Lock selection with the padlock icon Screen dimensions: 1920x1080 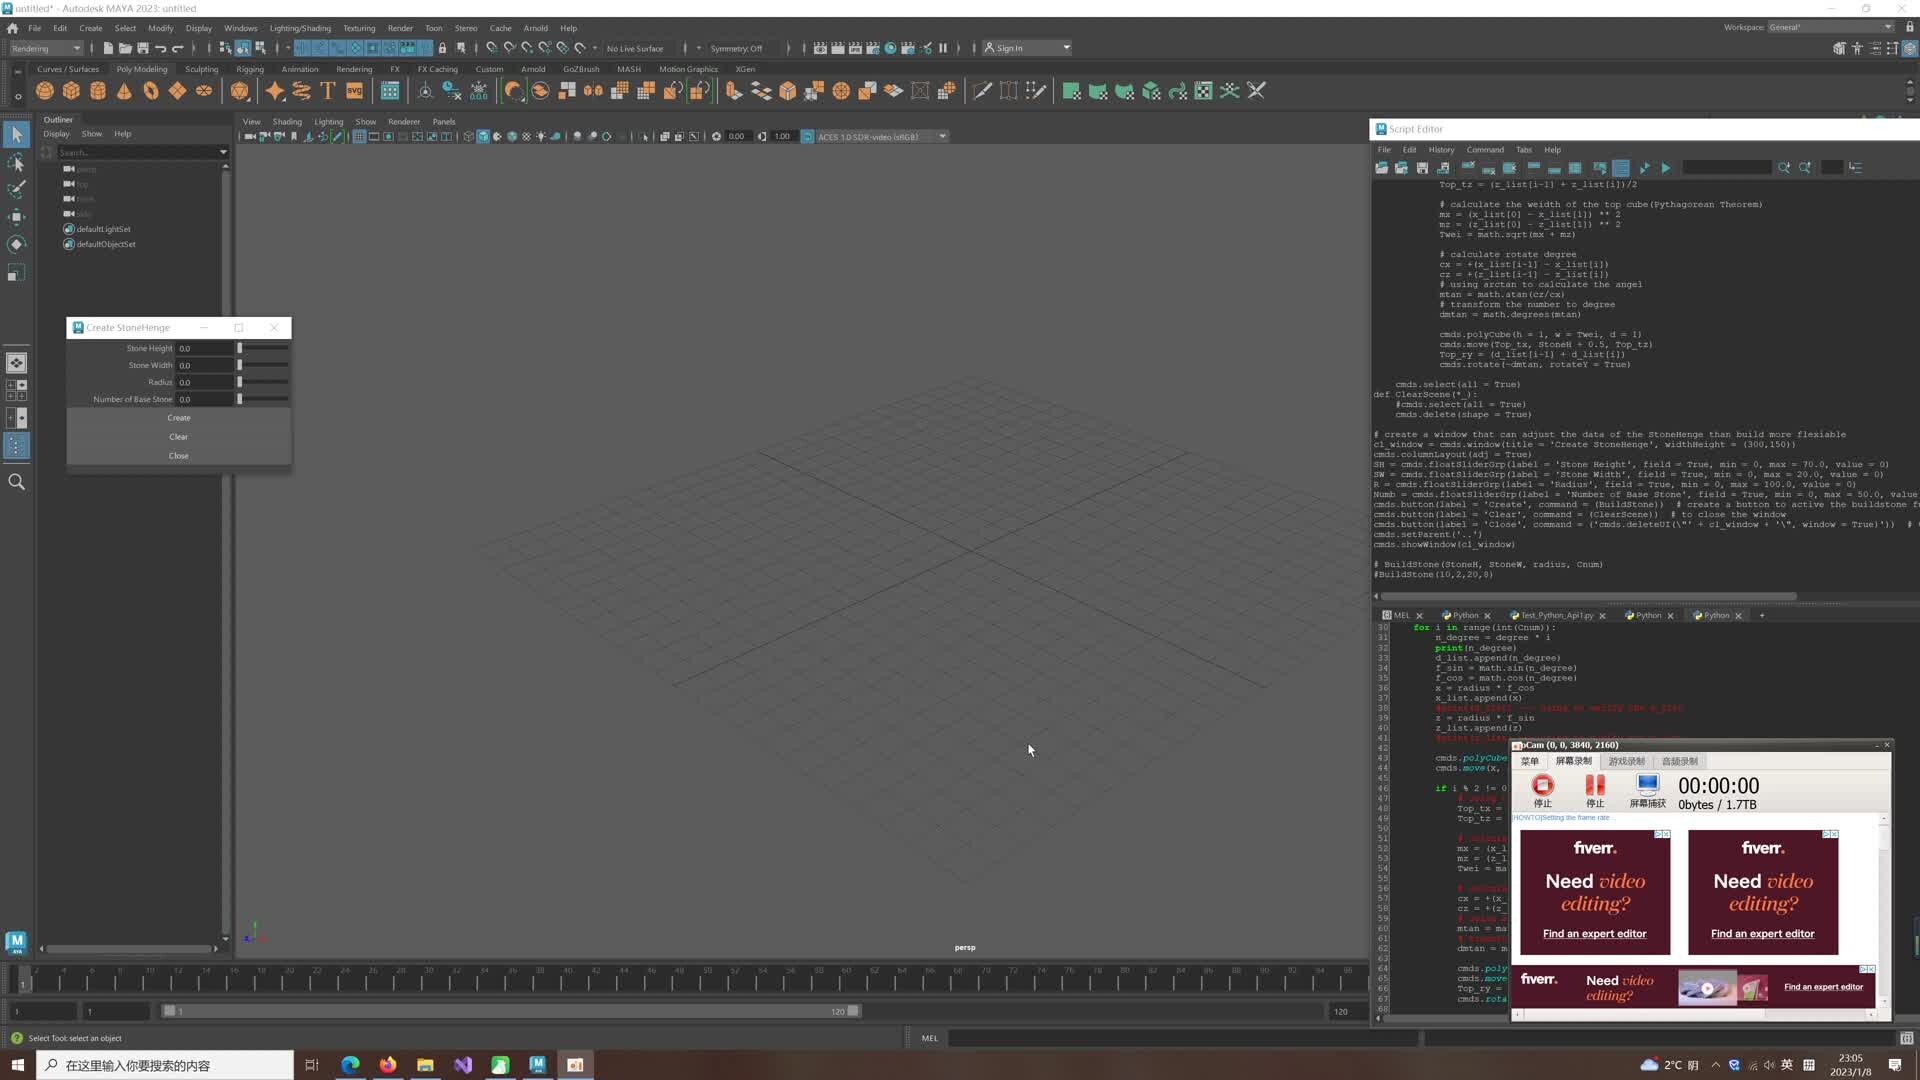click(443, 47)
